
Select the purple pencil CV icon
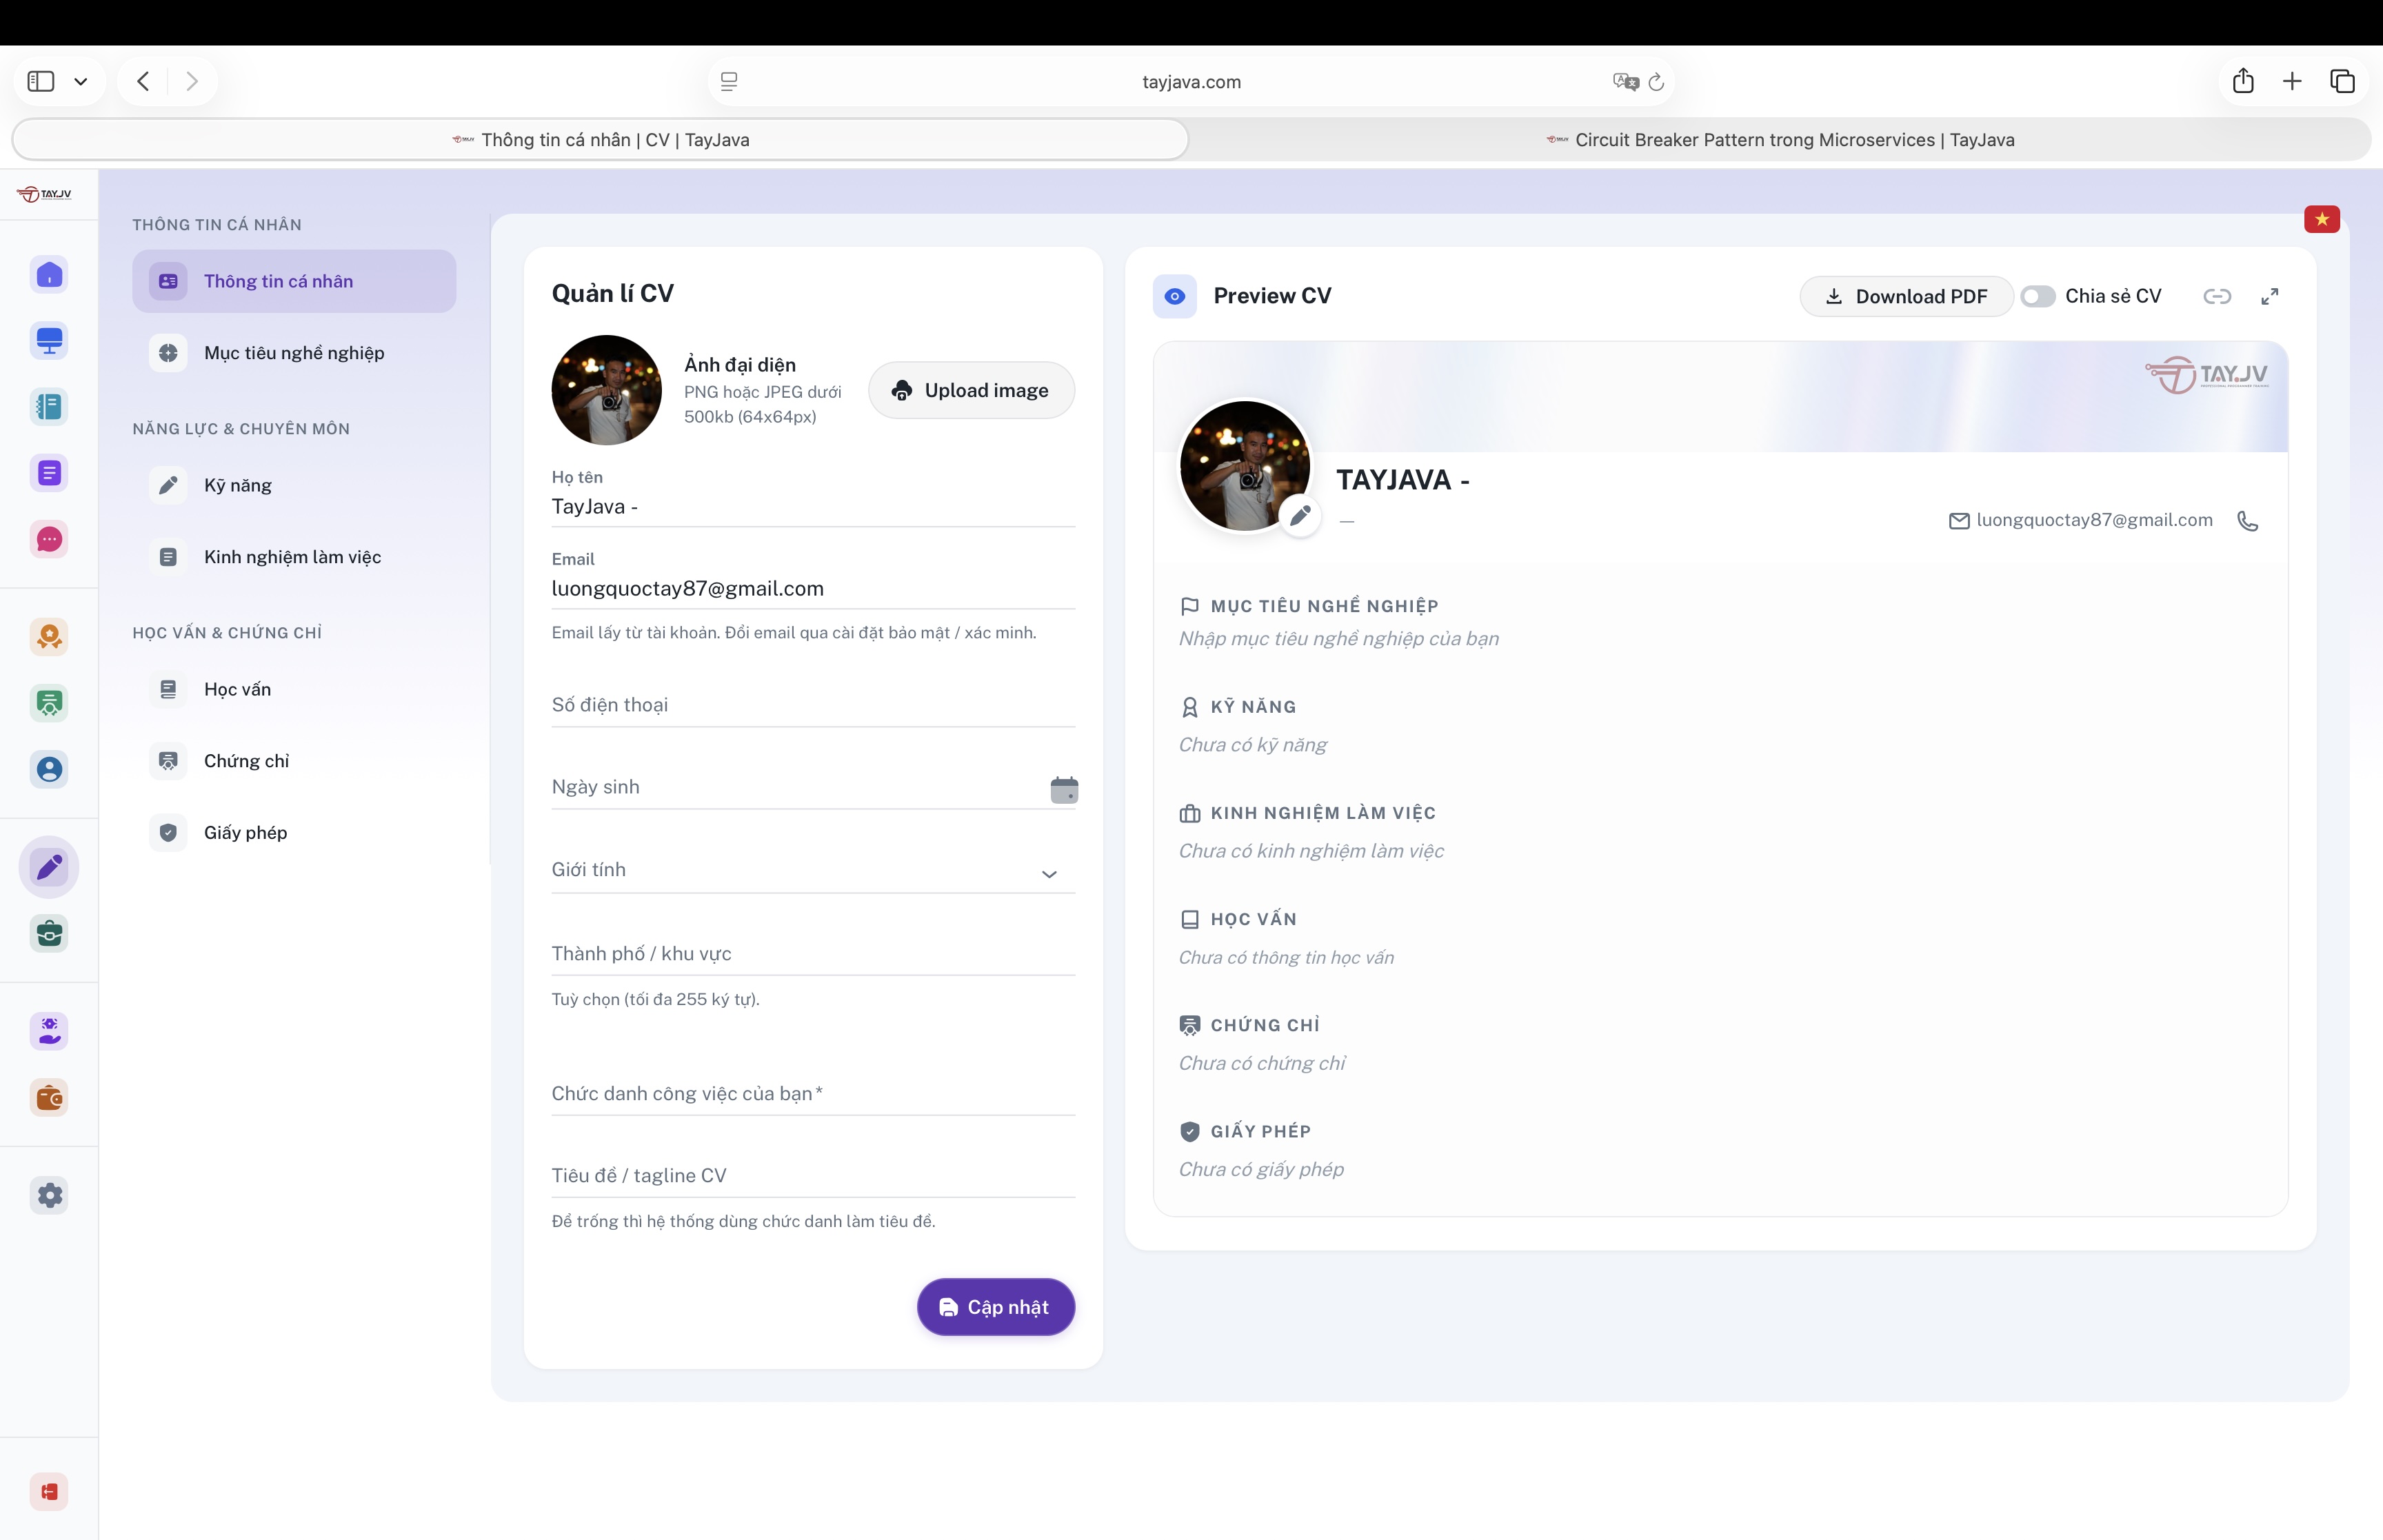[x=49, y=867]
